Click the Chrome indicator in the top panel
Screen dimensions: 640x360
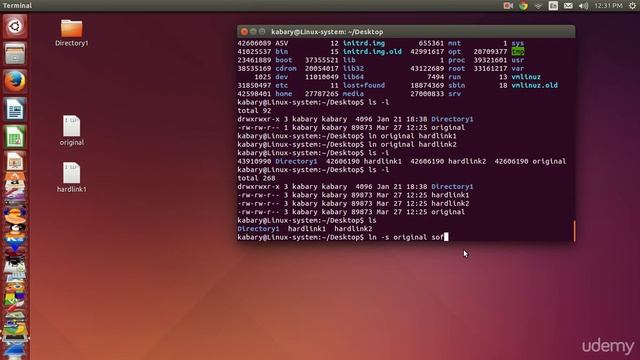click(523, 5)
